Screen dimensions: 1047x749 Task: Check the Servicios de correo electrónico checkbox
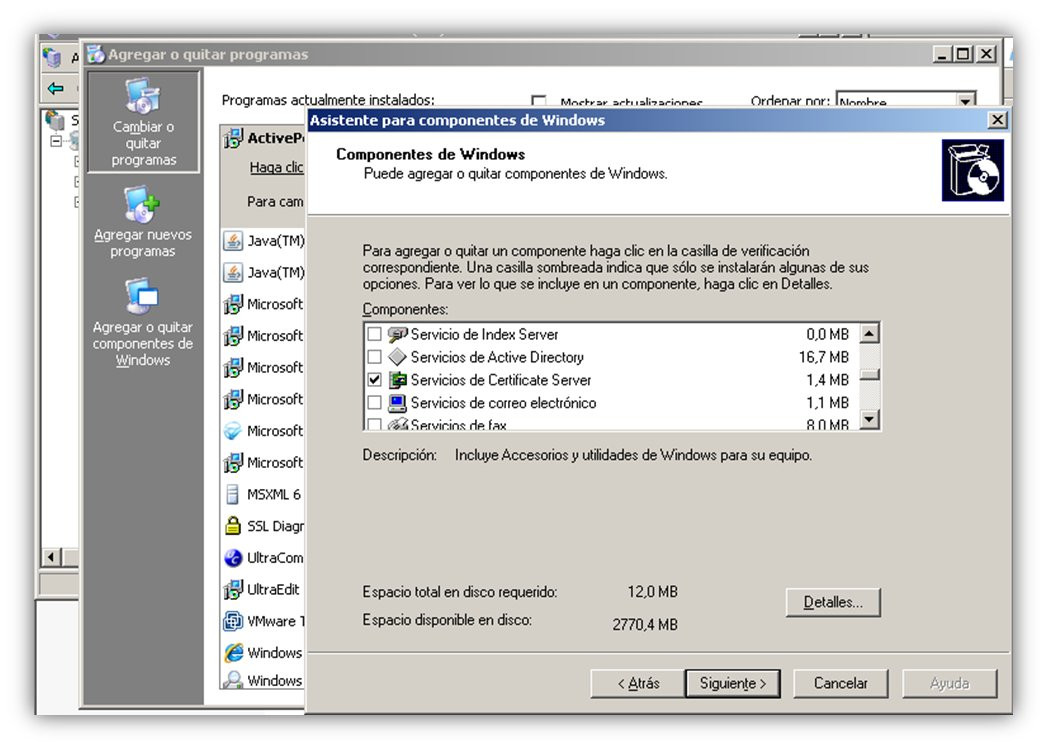pyautogui.click(x=375, y=403)
